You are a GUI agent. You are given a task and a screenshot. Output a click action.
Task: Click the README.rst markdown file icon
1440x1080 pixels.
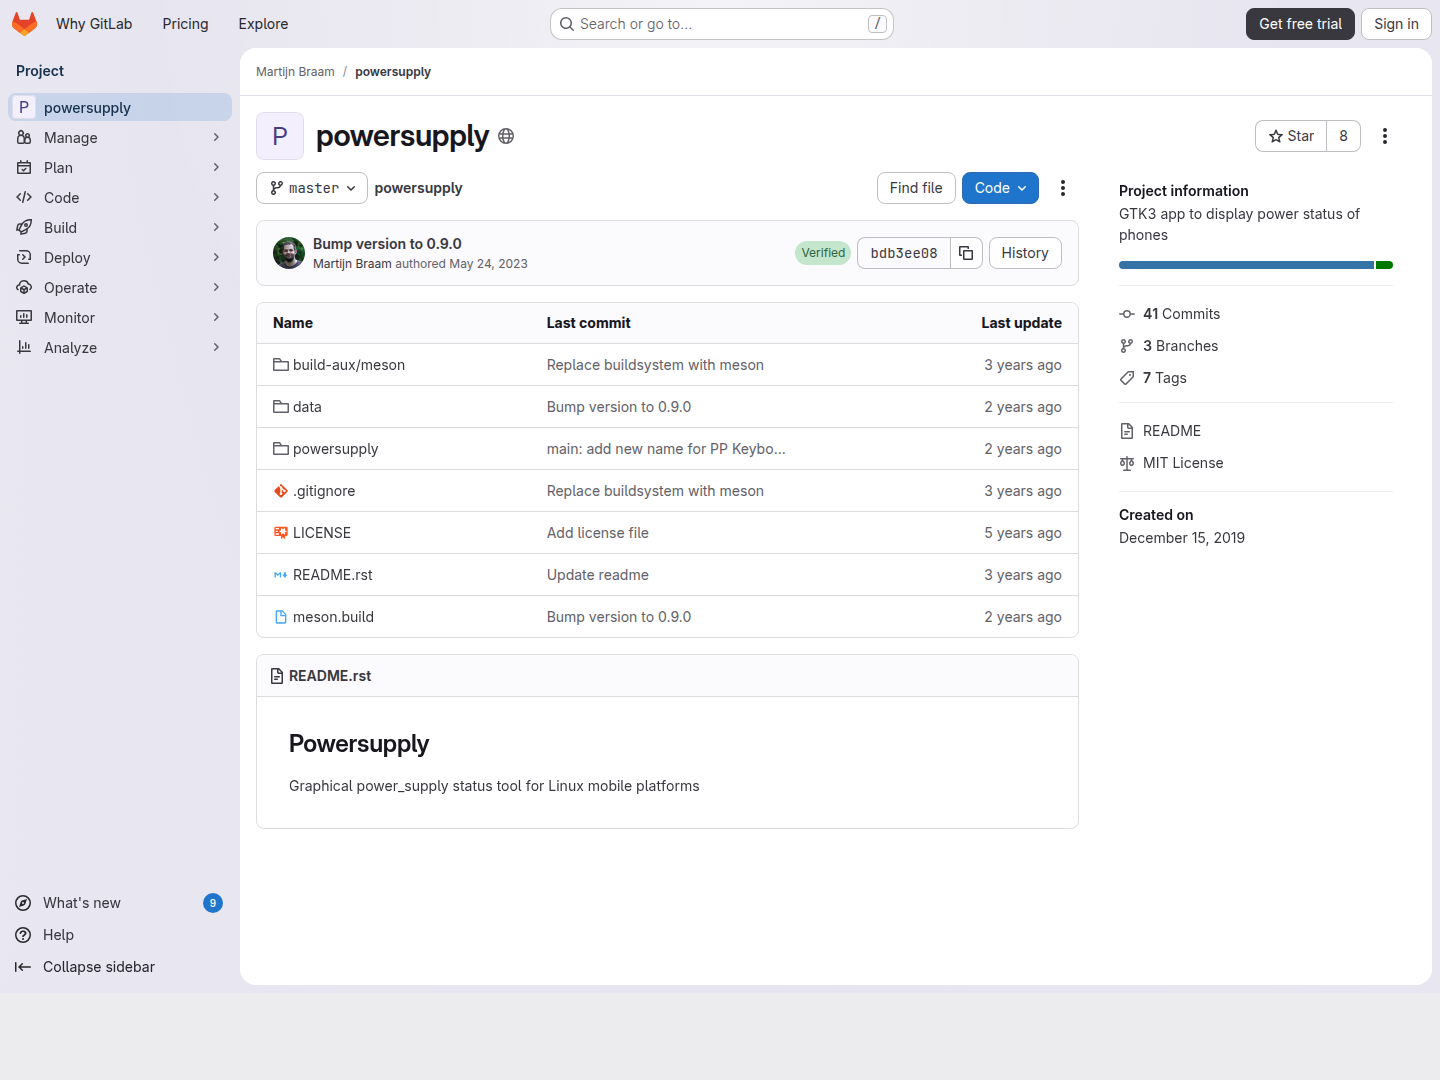(281, 575)
